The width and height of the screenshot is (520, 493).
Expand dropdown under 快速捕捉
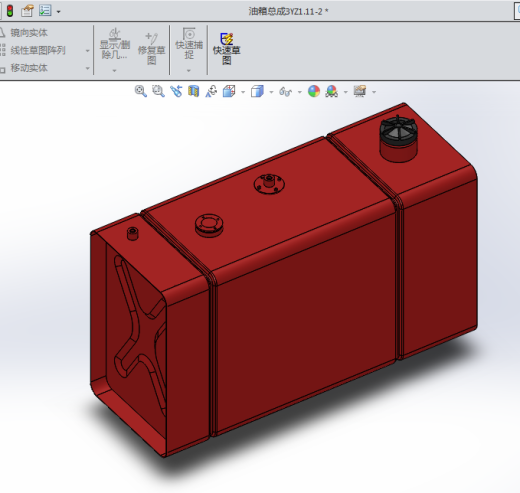[189, 71]
